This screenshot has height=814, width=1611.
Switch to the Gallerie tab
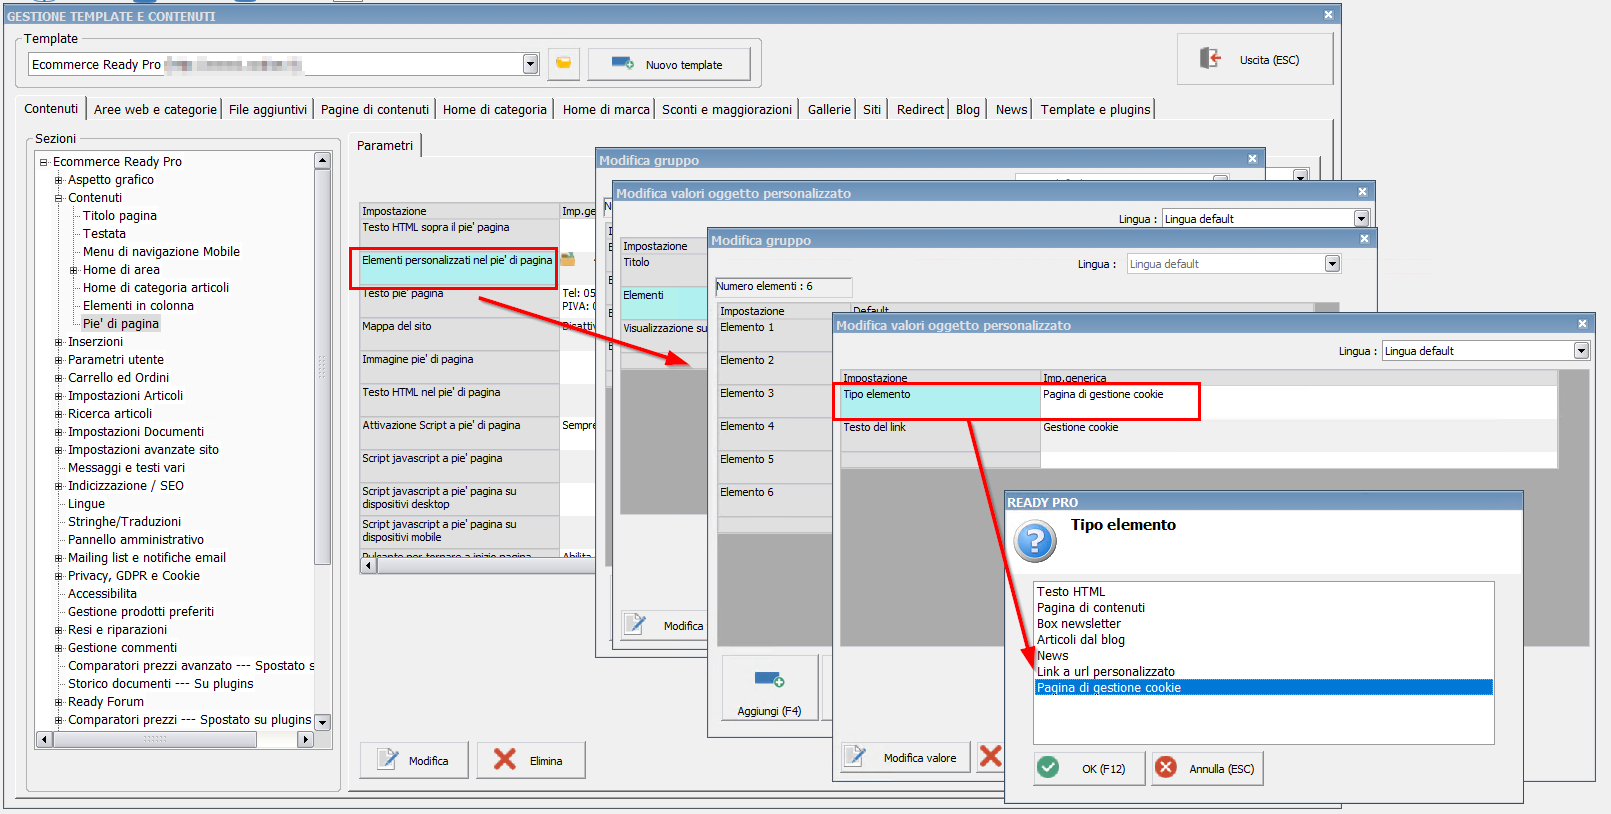[x=829, y=110]
